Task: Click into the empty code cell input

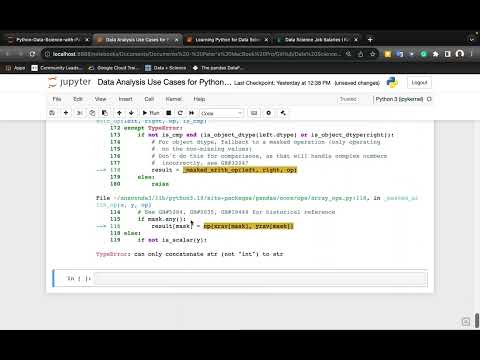Action: (x=260, y=279)
